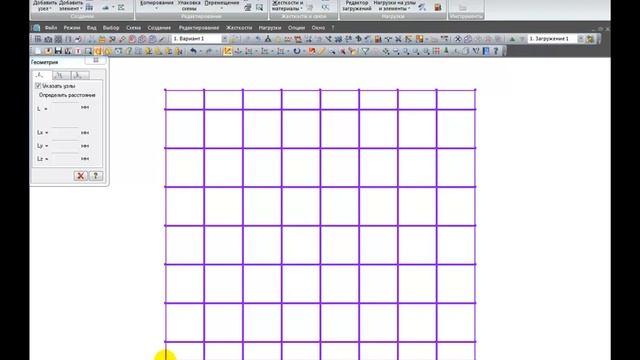
Task: Open the Схема menu
Action: click(x=133, y=28)
